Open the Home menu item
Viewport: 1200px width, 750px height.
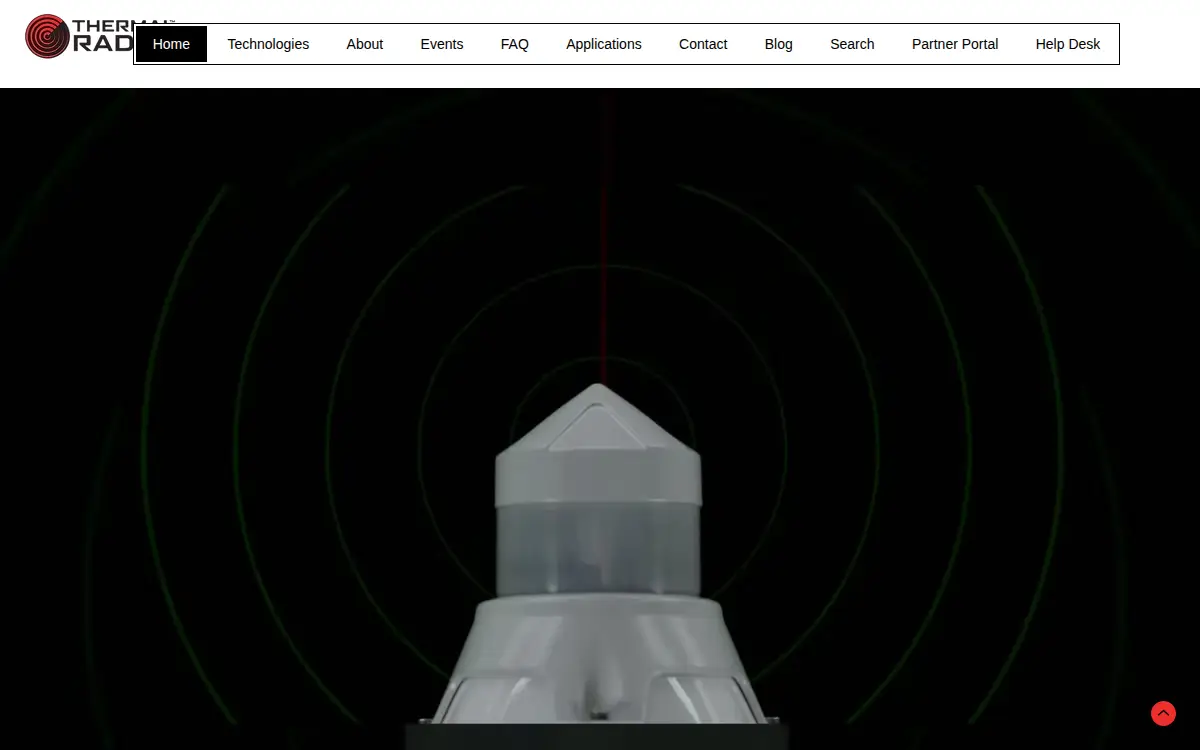(x=171, y=44)
